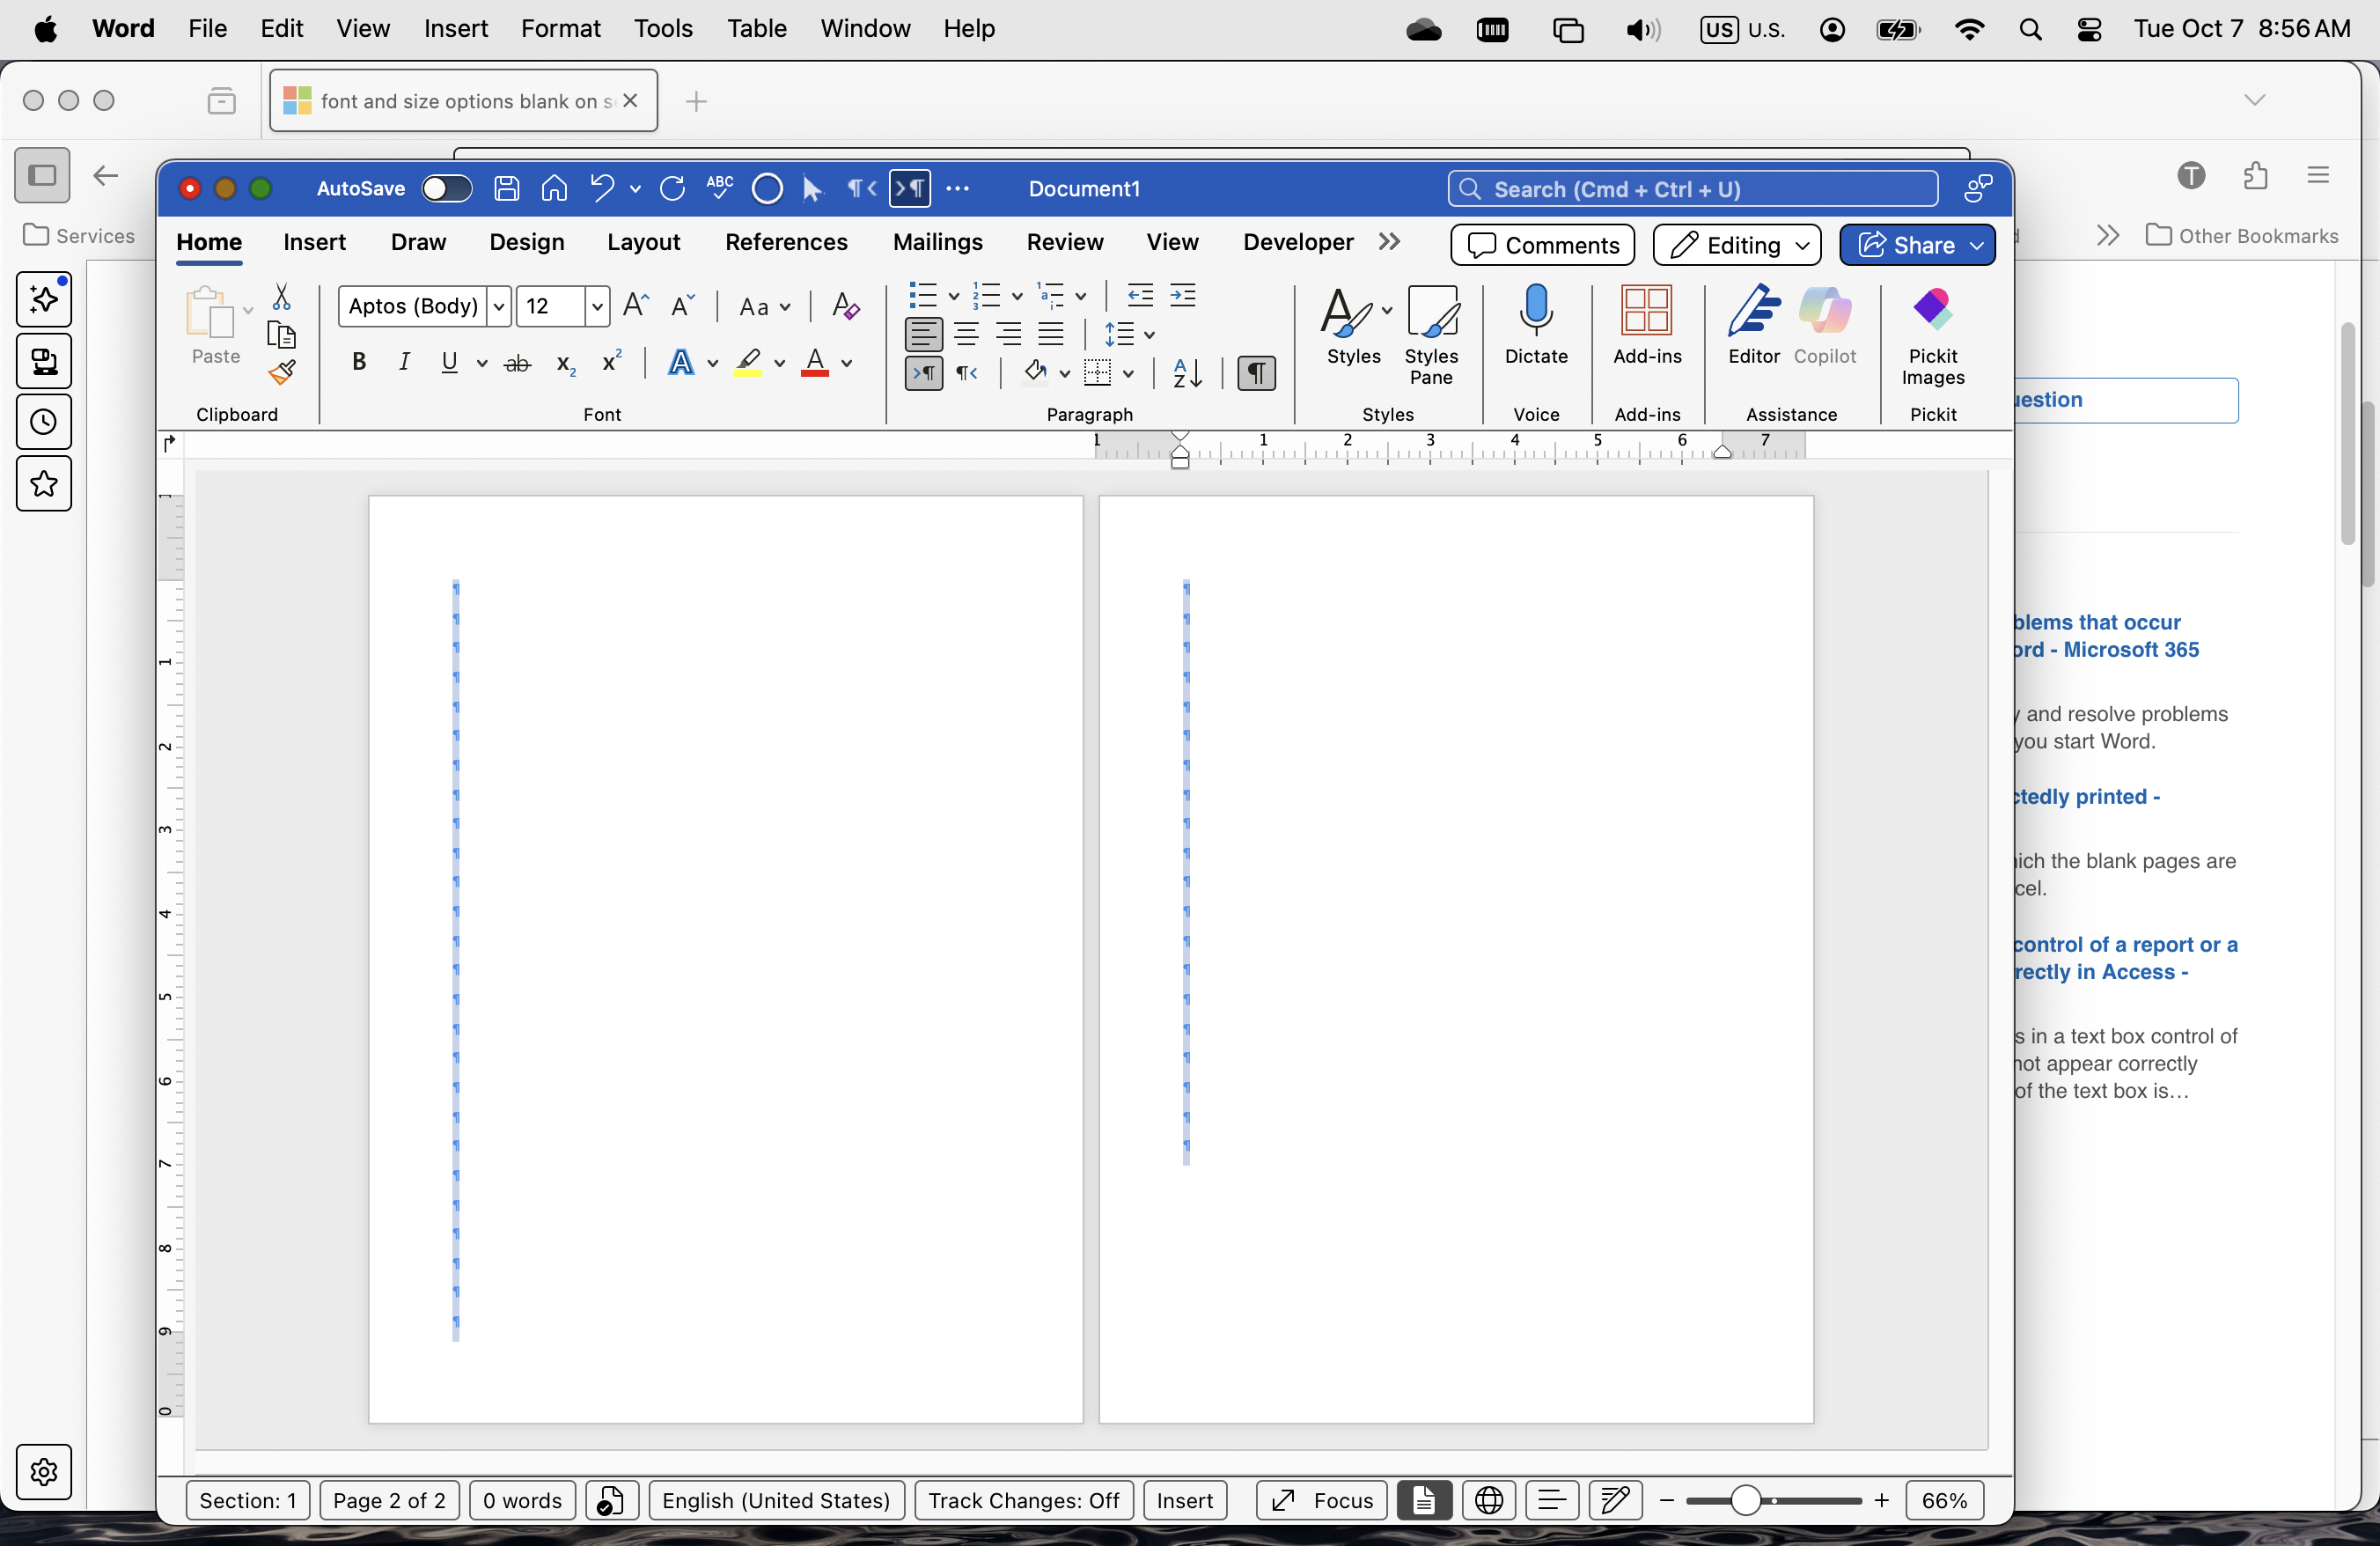The image size is (2380, 1546).
Task: Expand the Aptos font name dropdown
Action: point(499,306)
